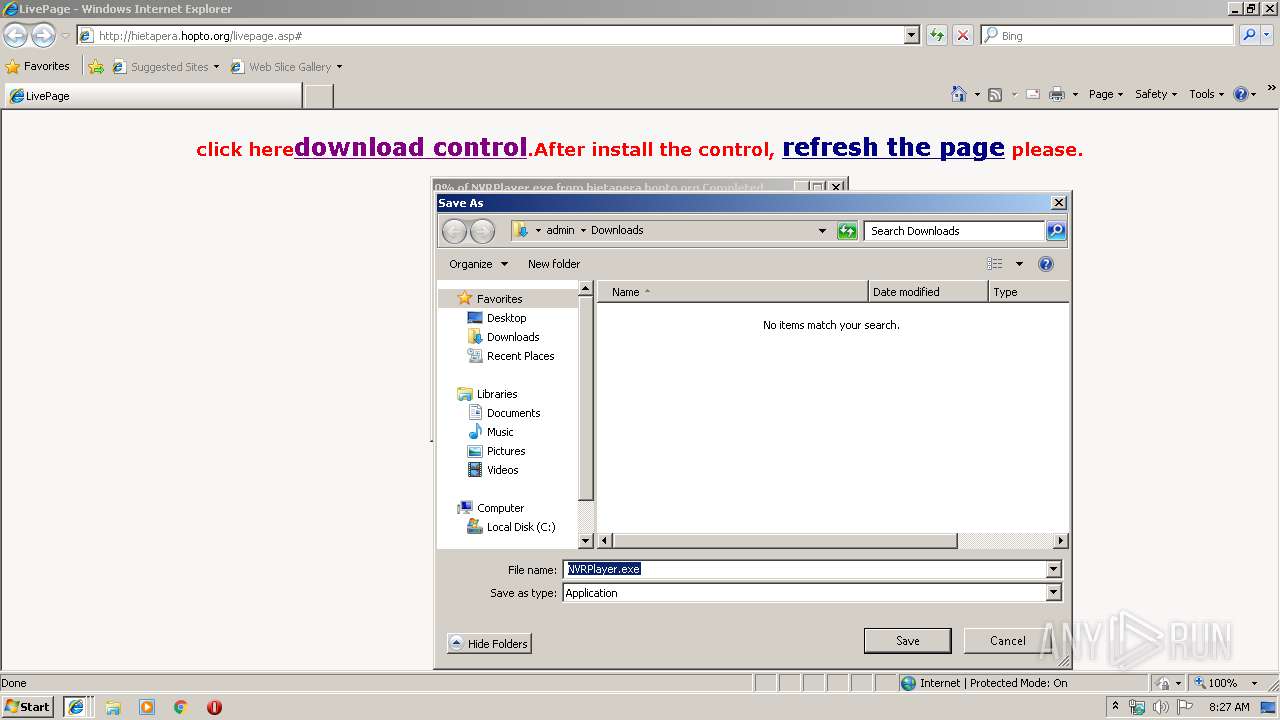Click the IE Back navigation button
The image size is (1280, 720).
click(x=15, y=35)
